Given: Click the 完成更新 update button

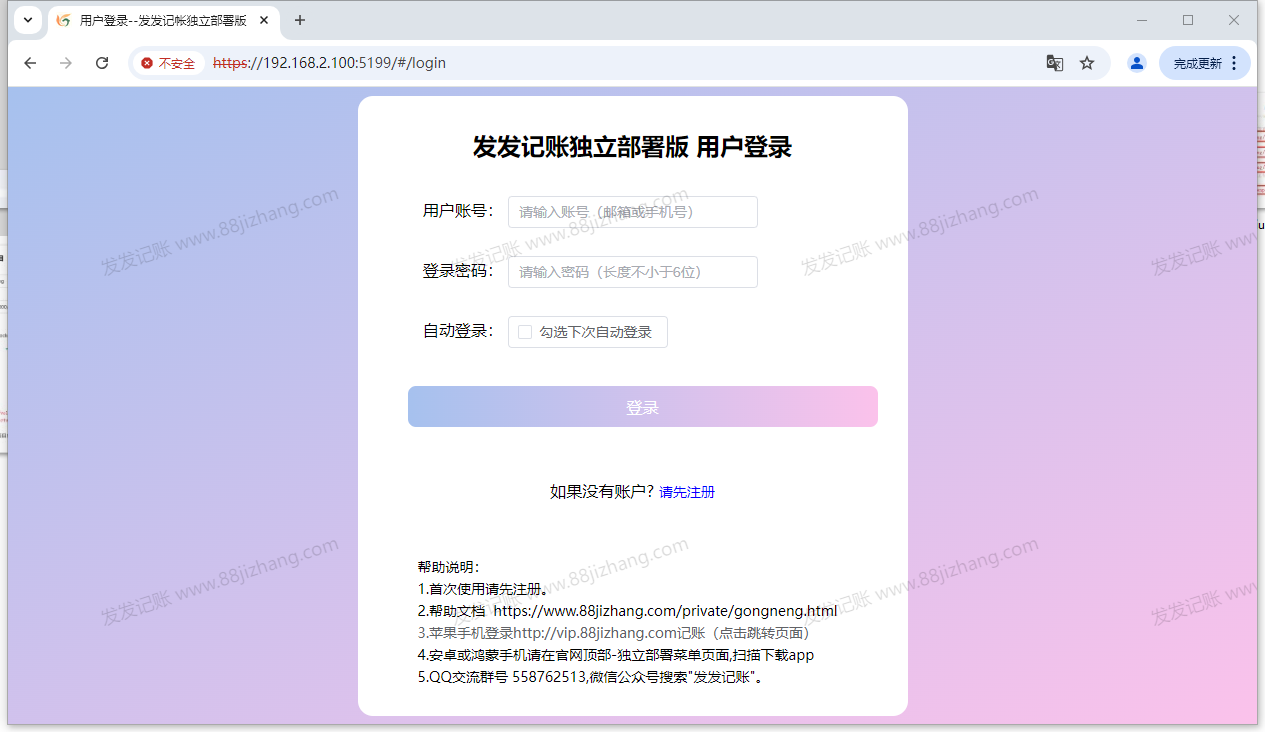Looking at the screenshot, I should (1197, 63).
